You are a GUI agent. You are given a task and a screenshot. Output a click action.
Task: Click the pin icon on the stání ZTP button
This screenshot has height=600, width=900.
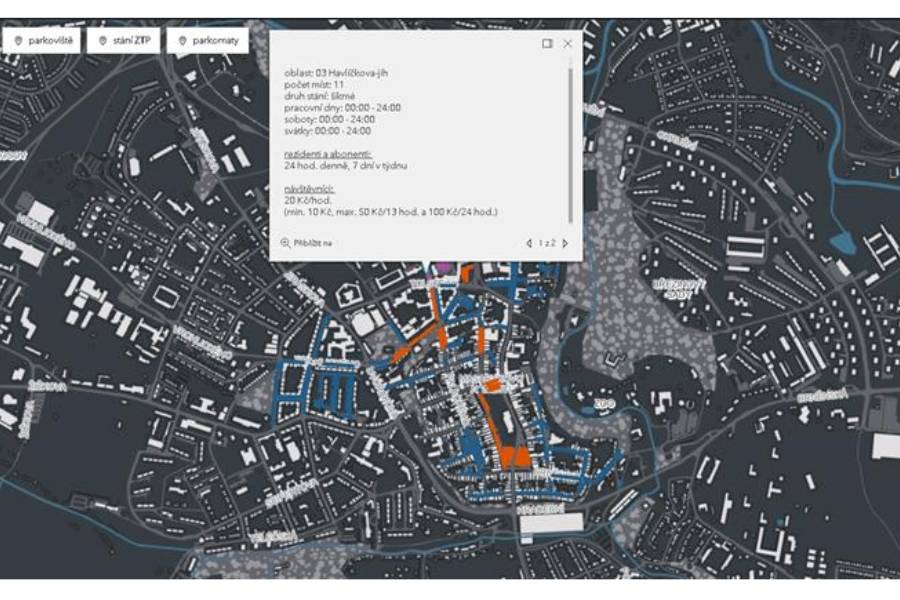click(x=102, y=40)
